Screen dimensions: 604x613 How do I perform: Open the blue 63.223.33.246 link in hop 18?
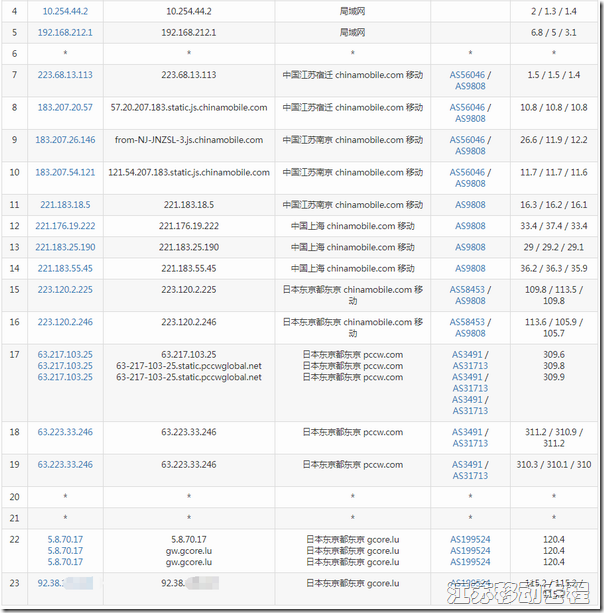pyautogui.click(x=65, y=432)
